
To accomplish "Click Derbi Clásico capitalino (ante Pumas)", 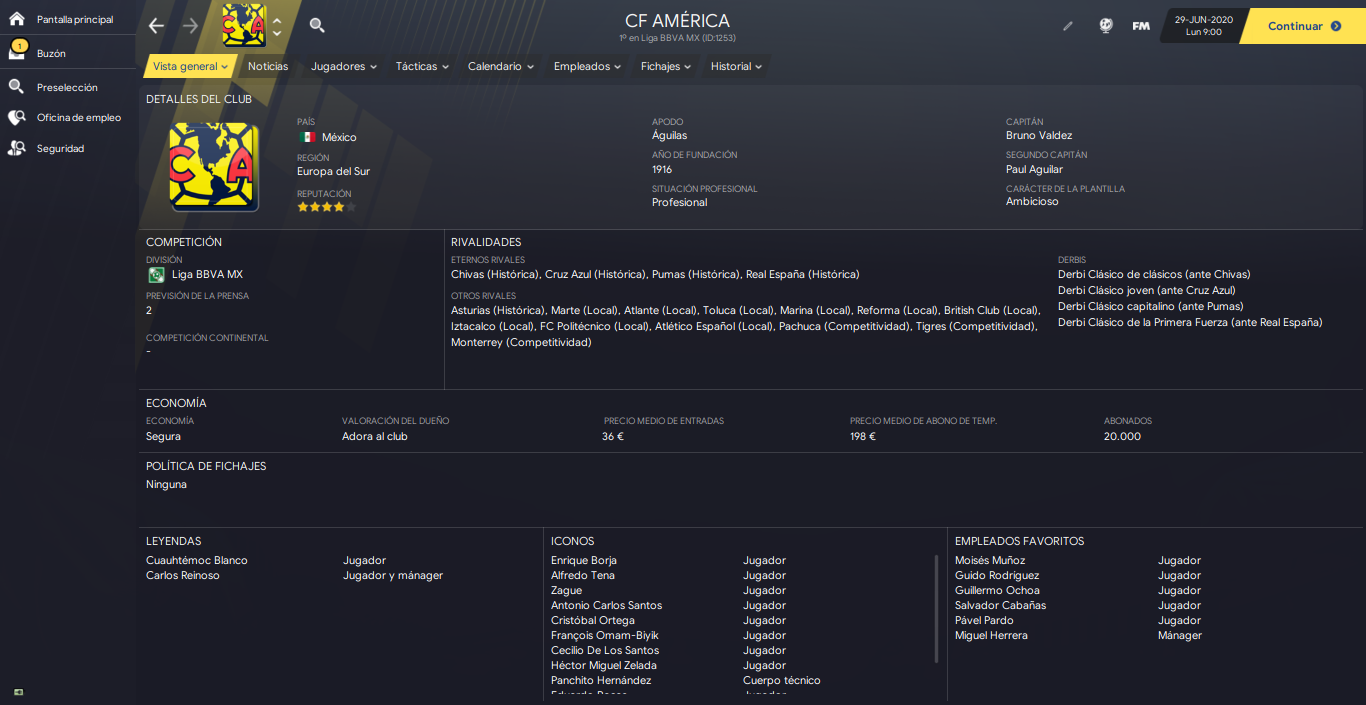I will [1151, 306].
